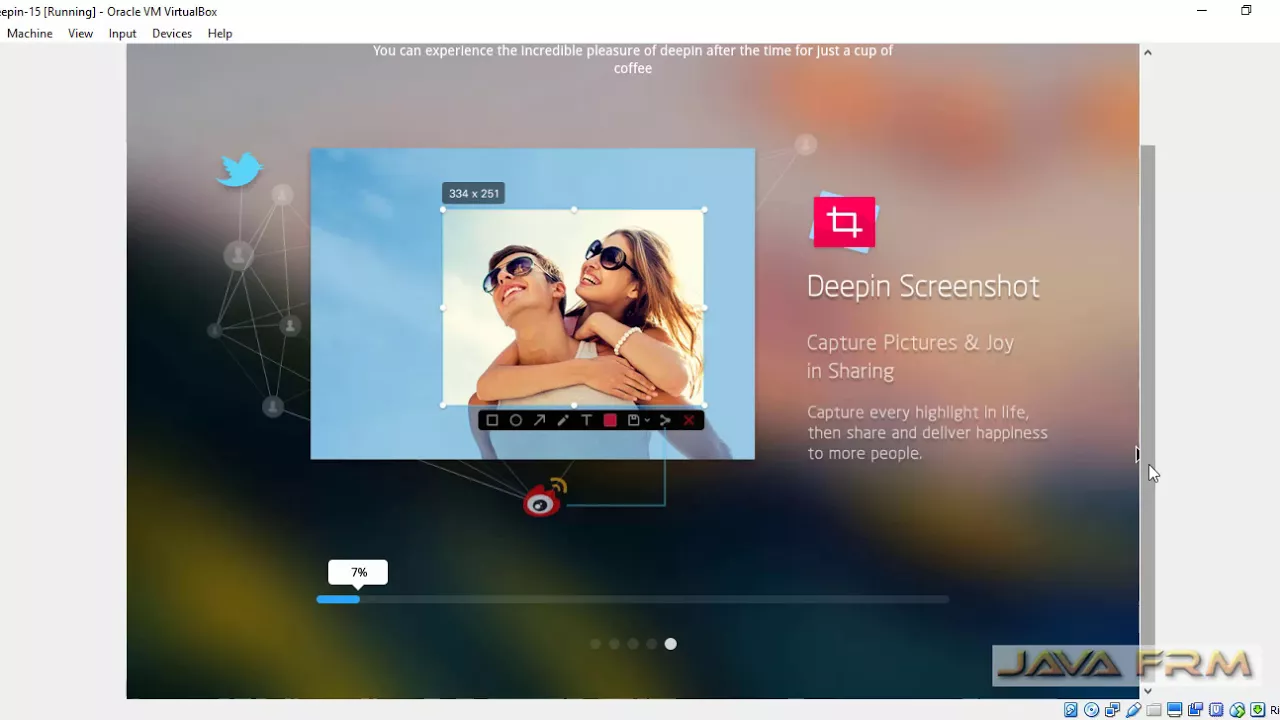Image resolution: width=1280 pixels, height=720 pixels.
Task: Click the display monitor status icon
Action: click(1174, 710)
